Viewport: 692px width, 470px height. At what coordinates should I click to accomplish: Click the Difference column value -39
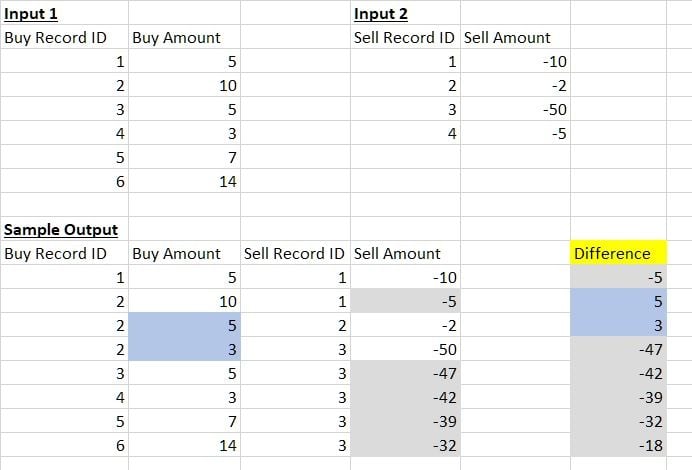[618, 397]
